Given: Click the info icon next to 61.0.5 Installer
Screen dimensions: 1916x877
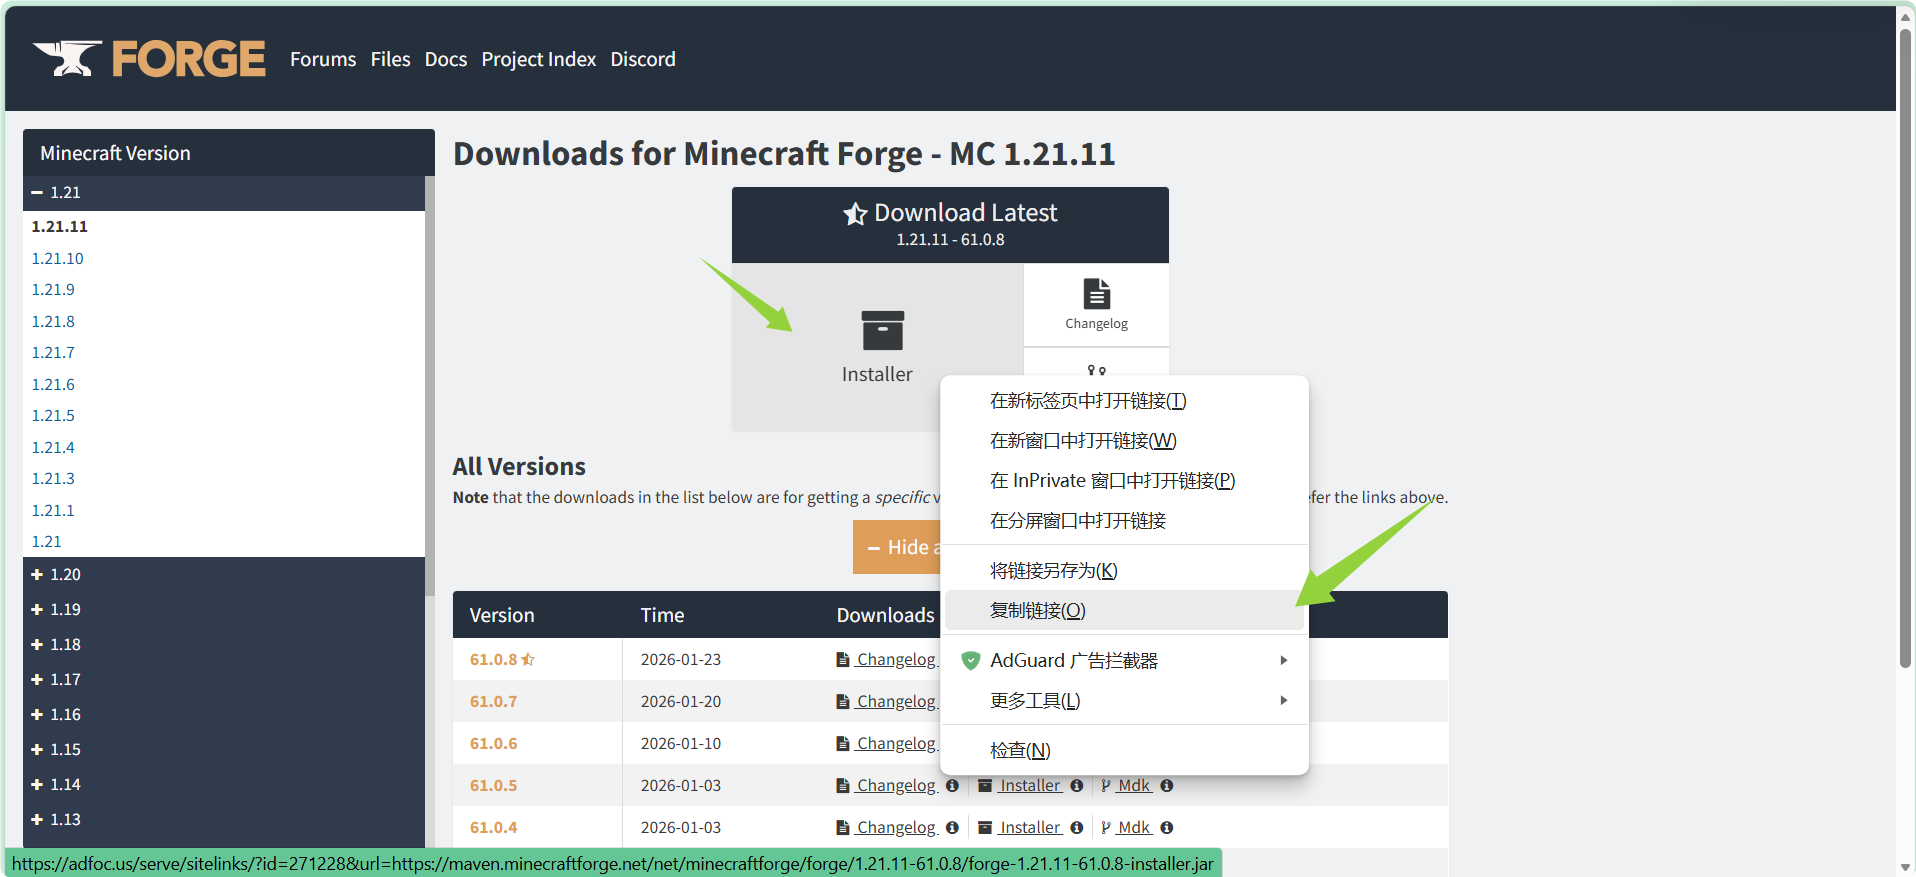Looking at the screenshot, I should (1076, 786).
